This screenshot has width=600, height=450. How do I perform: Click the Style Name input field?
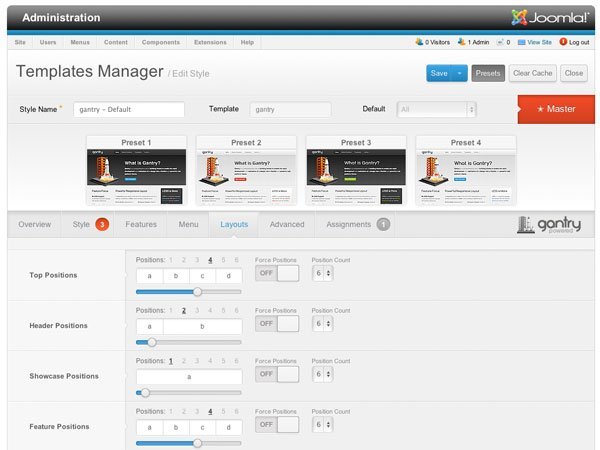click(129, 109)
